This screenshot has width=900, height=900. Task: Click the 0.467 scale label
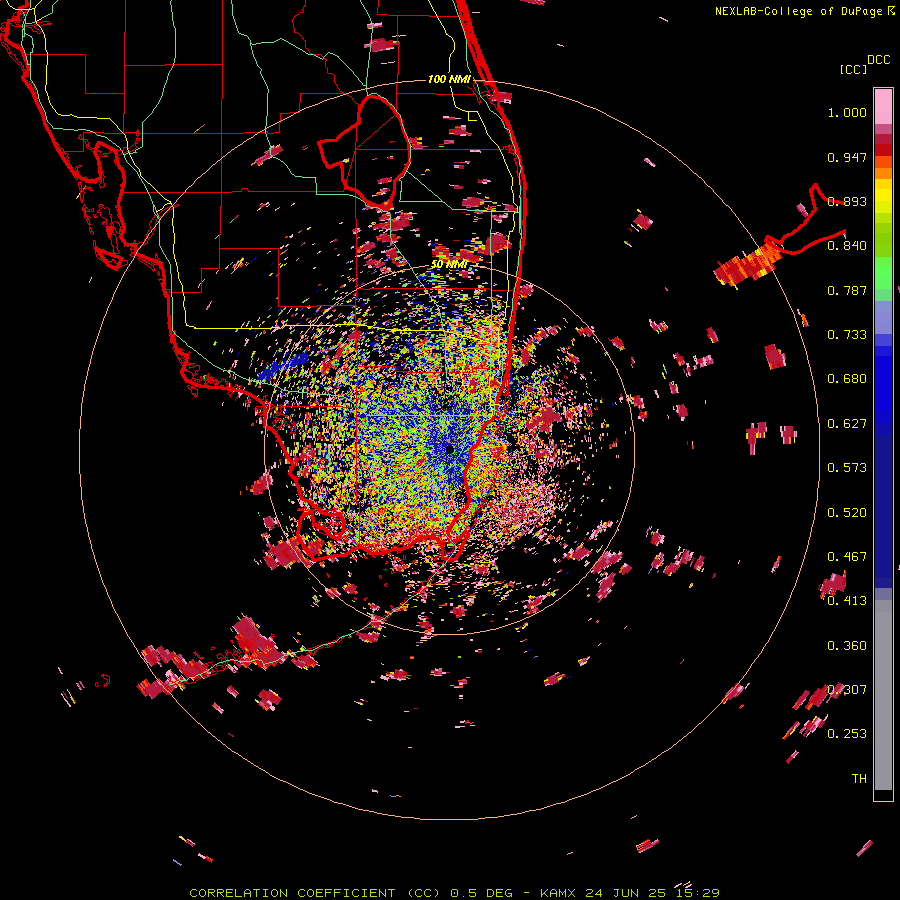(x=847, y=557)
